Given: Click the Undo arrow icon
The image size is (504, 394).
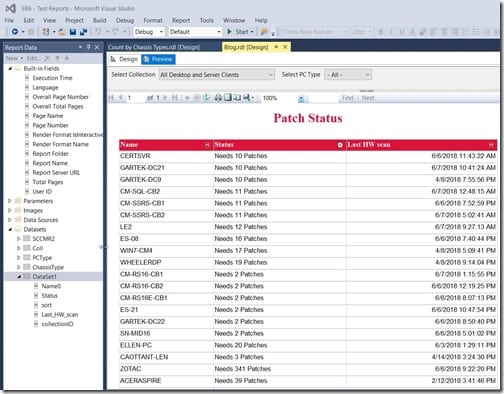Looking at the screenshot, I should click(98, 32).
